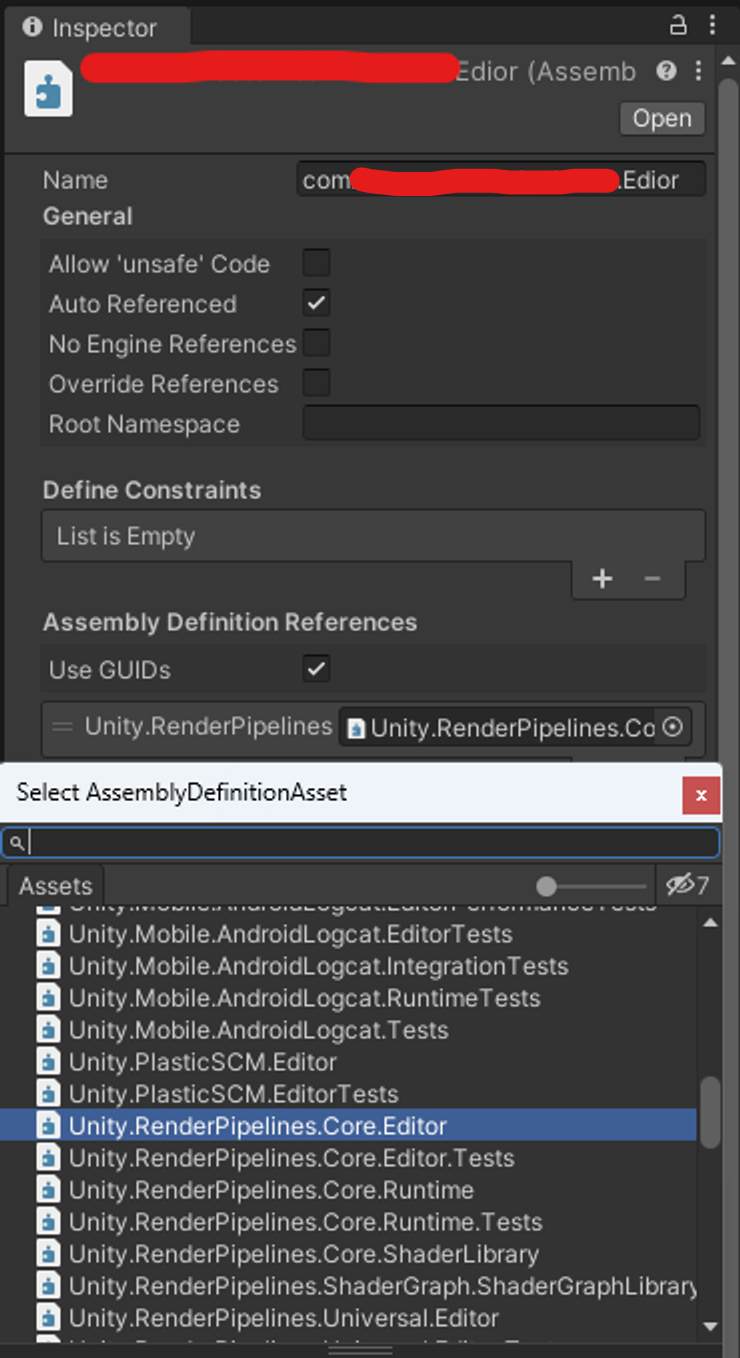740x1358 pixels.
Task: Select Unity.RenderPipelines.Core.Runtime.Tests
Action: click(x=348, y=1222)
